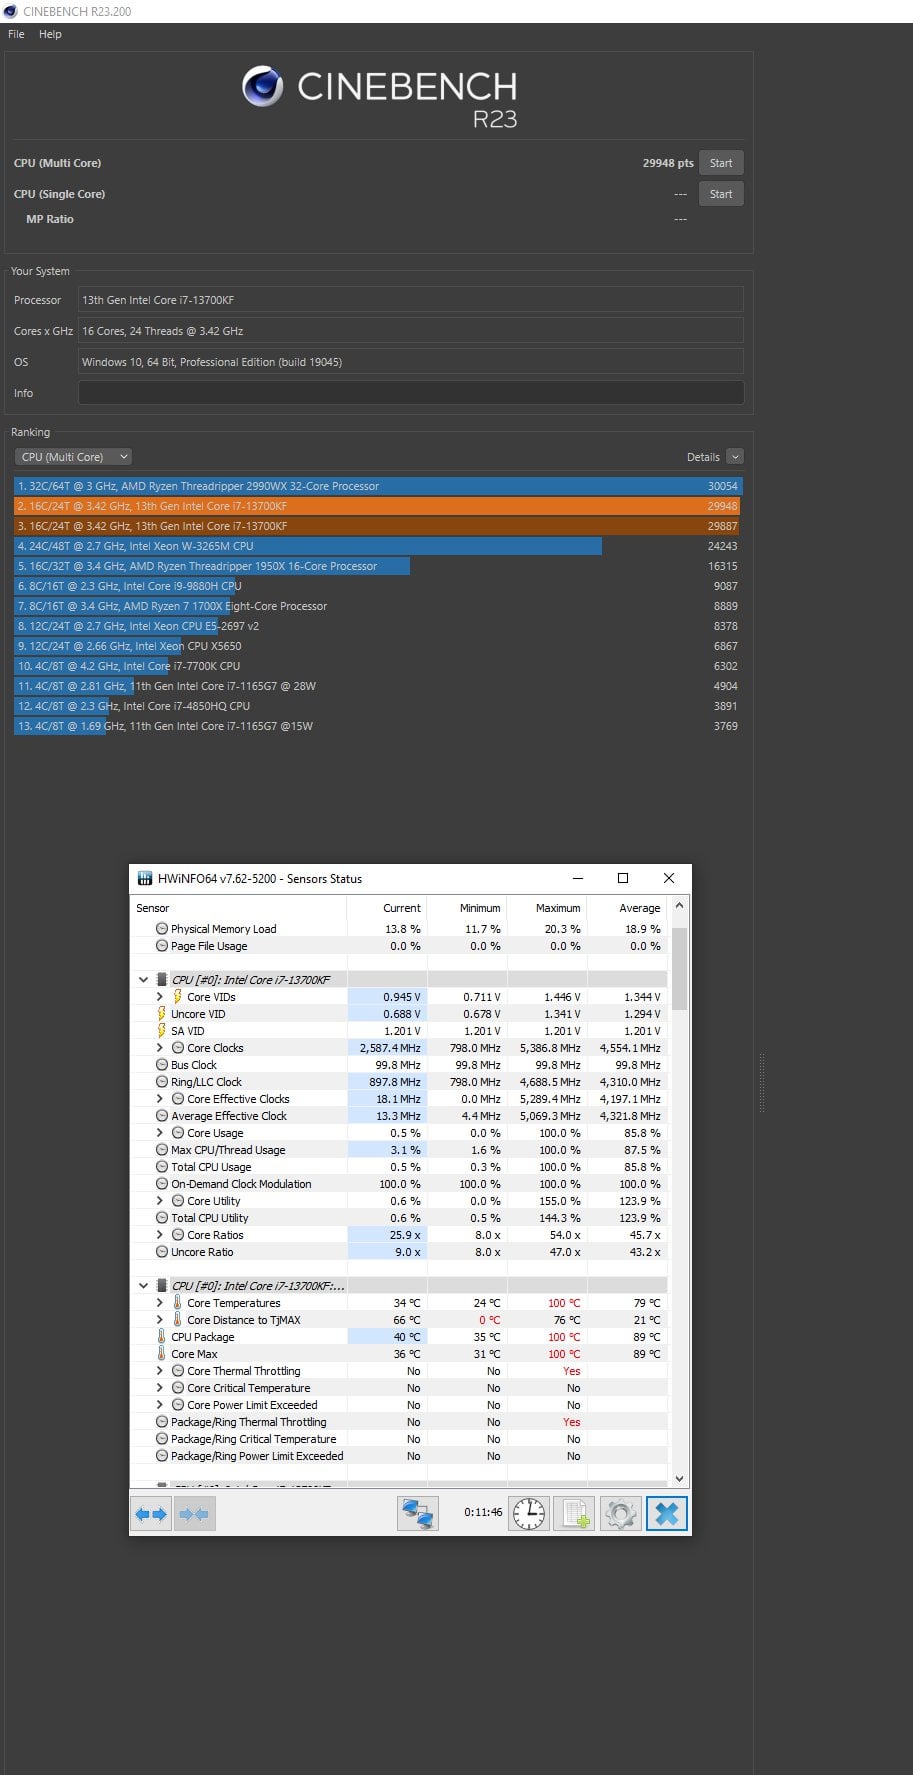The width and height of the screenshot is (913, 1775).
Task: Click the Core Temperatures thermometer icon
Action: 177,1302
